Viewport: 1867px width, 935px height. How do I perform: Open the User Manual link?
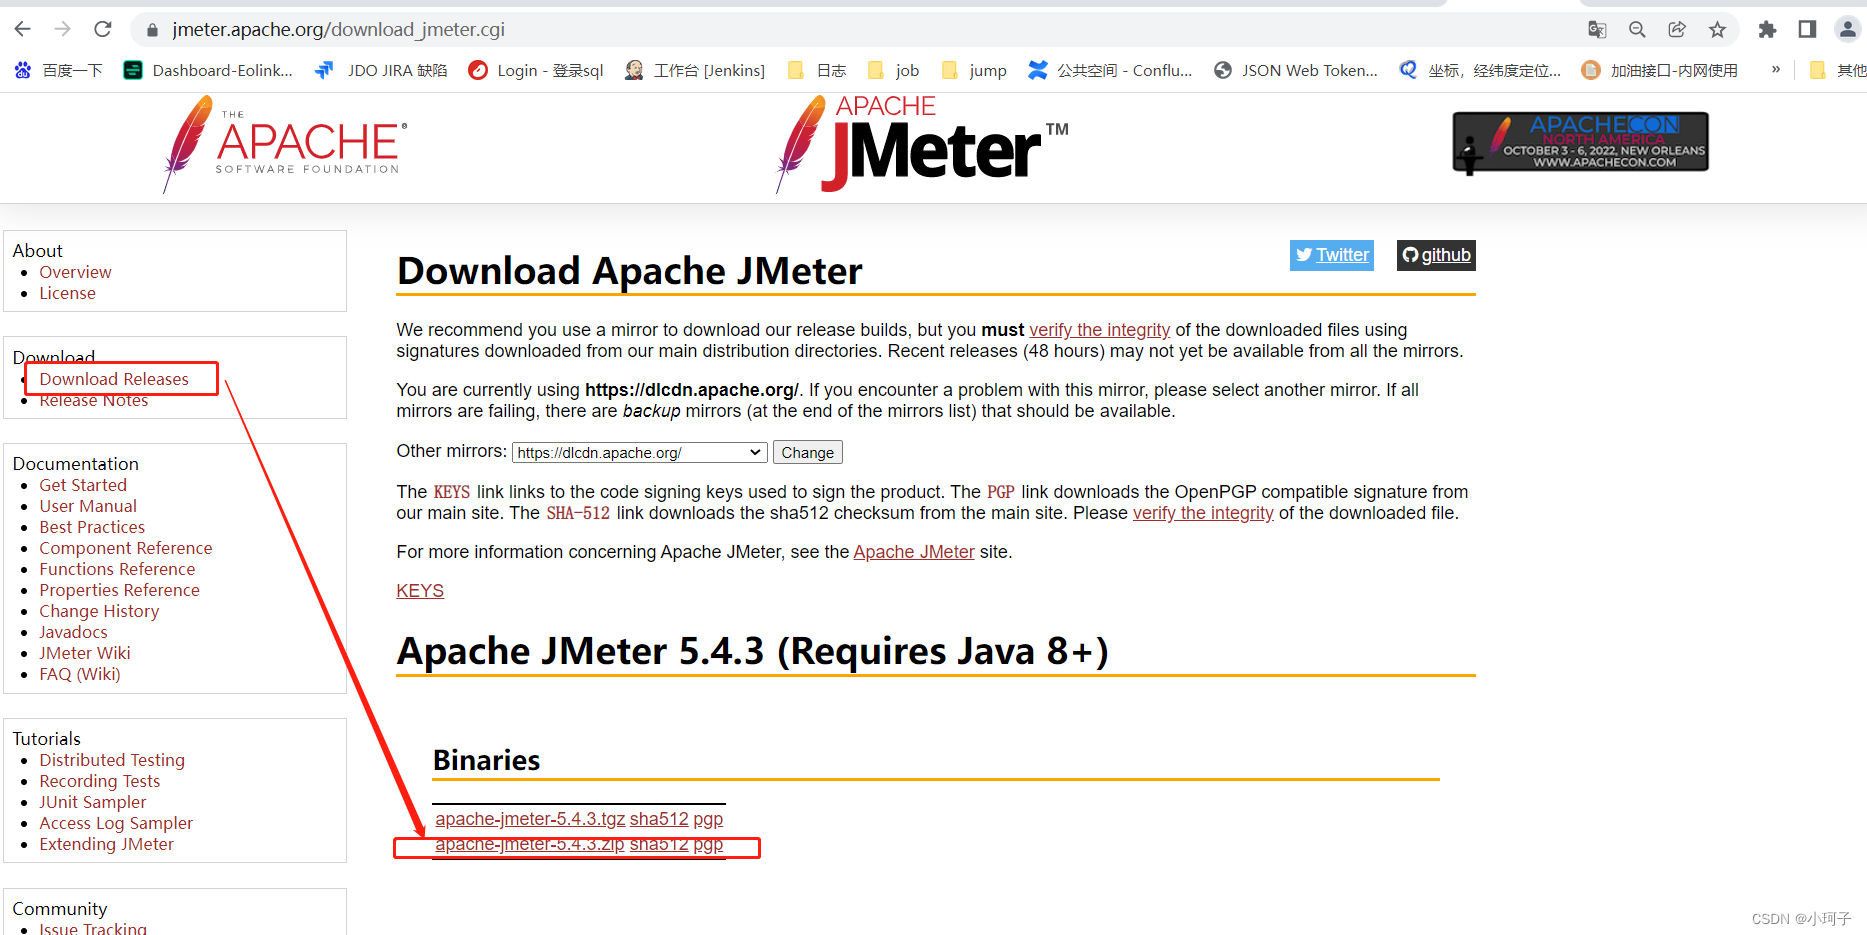88,506
